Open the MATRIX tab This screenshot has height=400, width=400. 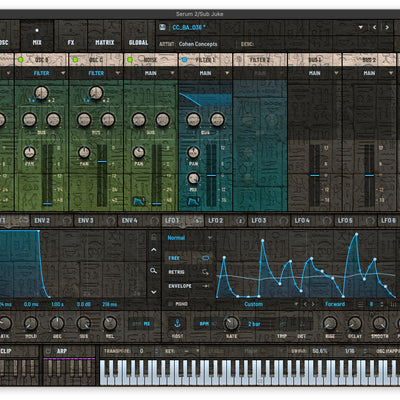pyautogui.click(x=105, y=36)
